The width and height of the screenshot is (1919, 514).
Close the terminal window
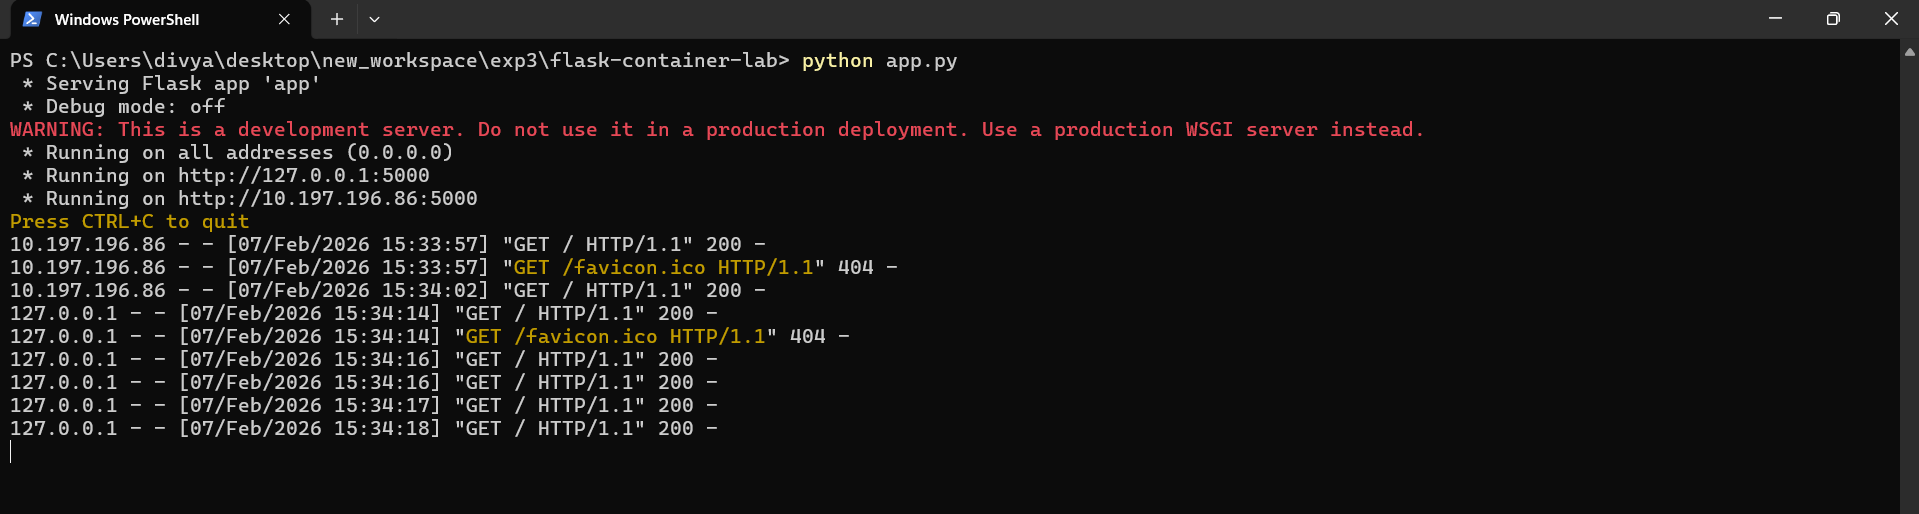pos(1890,19)
